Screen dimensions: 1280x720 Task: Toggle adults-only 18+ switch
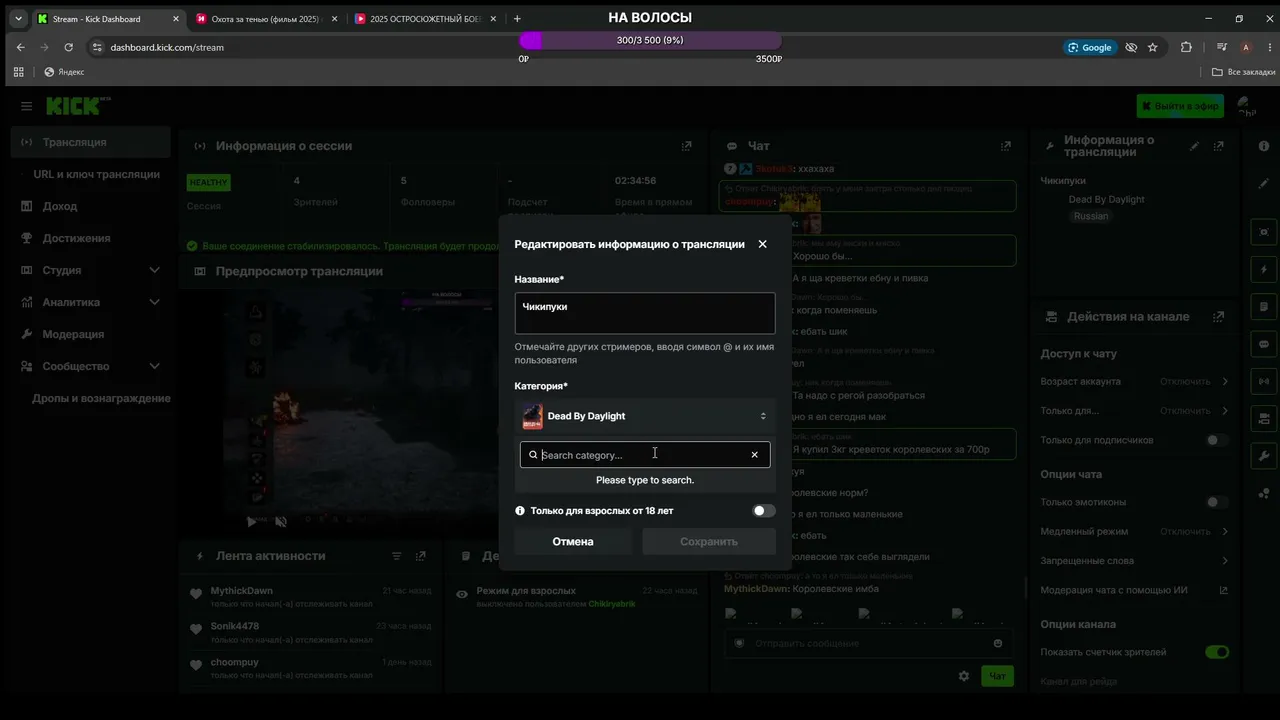click(x=764, y=511)
